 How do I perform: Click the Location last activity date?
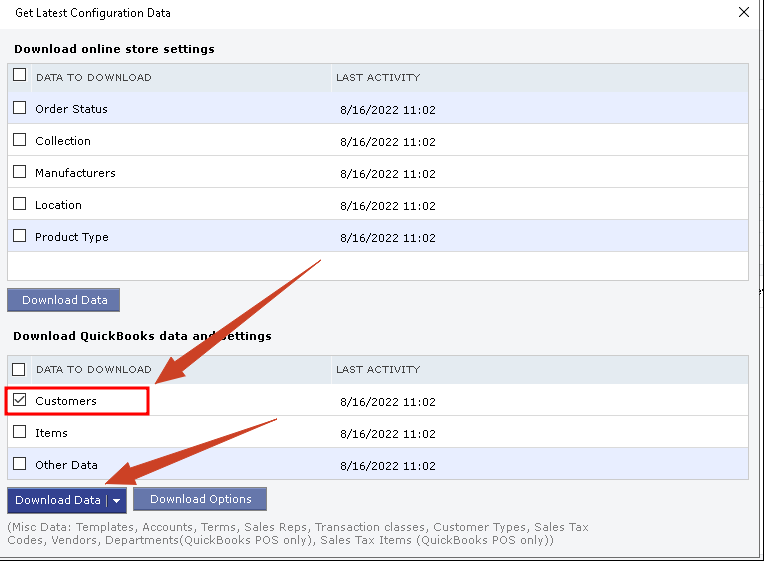pyautogui.click(x=388, y=206)
